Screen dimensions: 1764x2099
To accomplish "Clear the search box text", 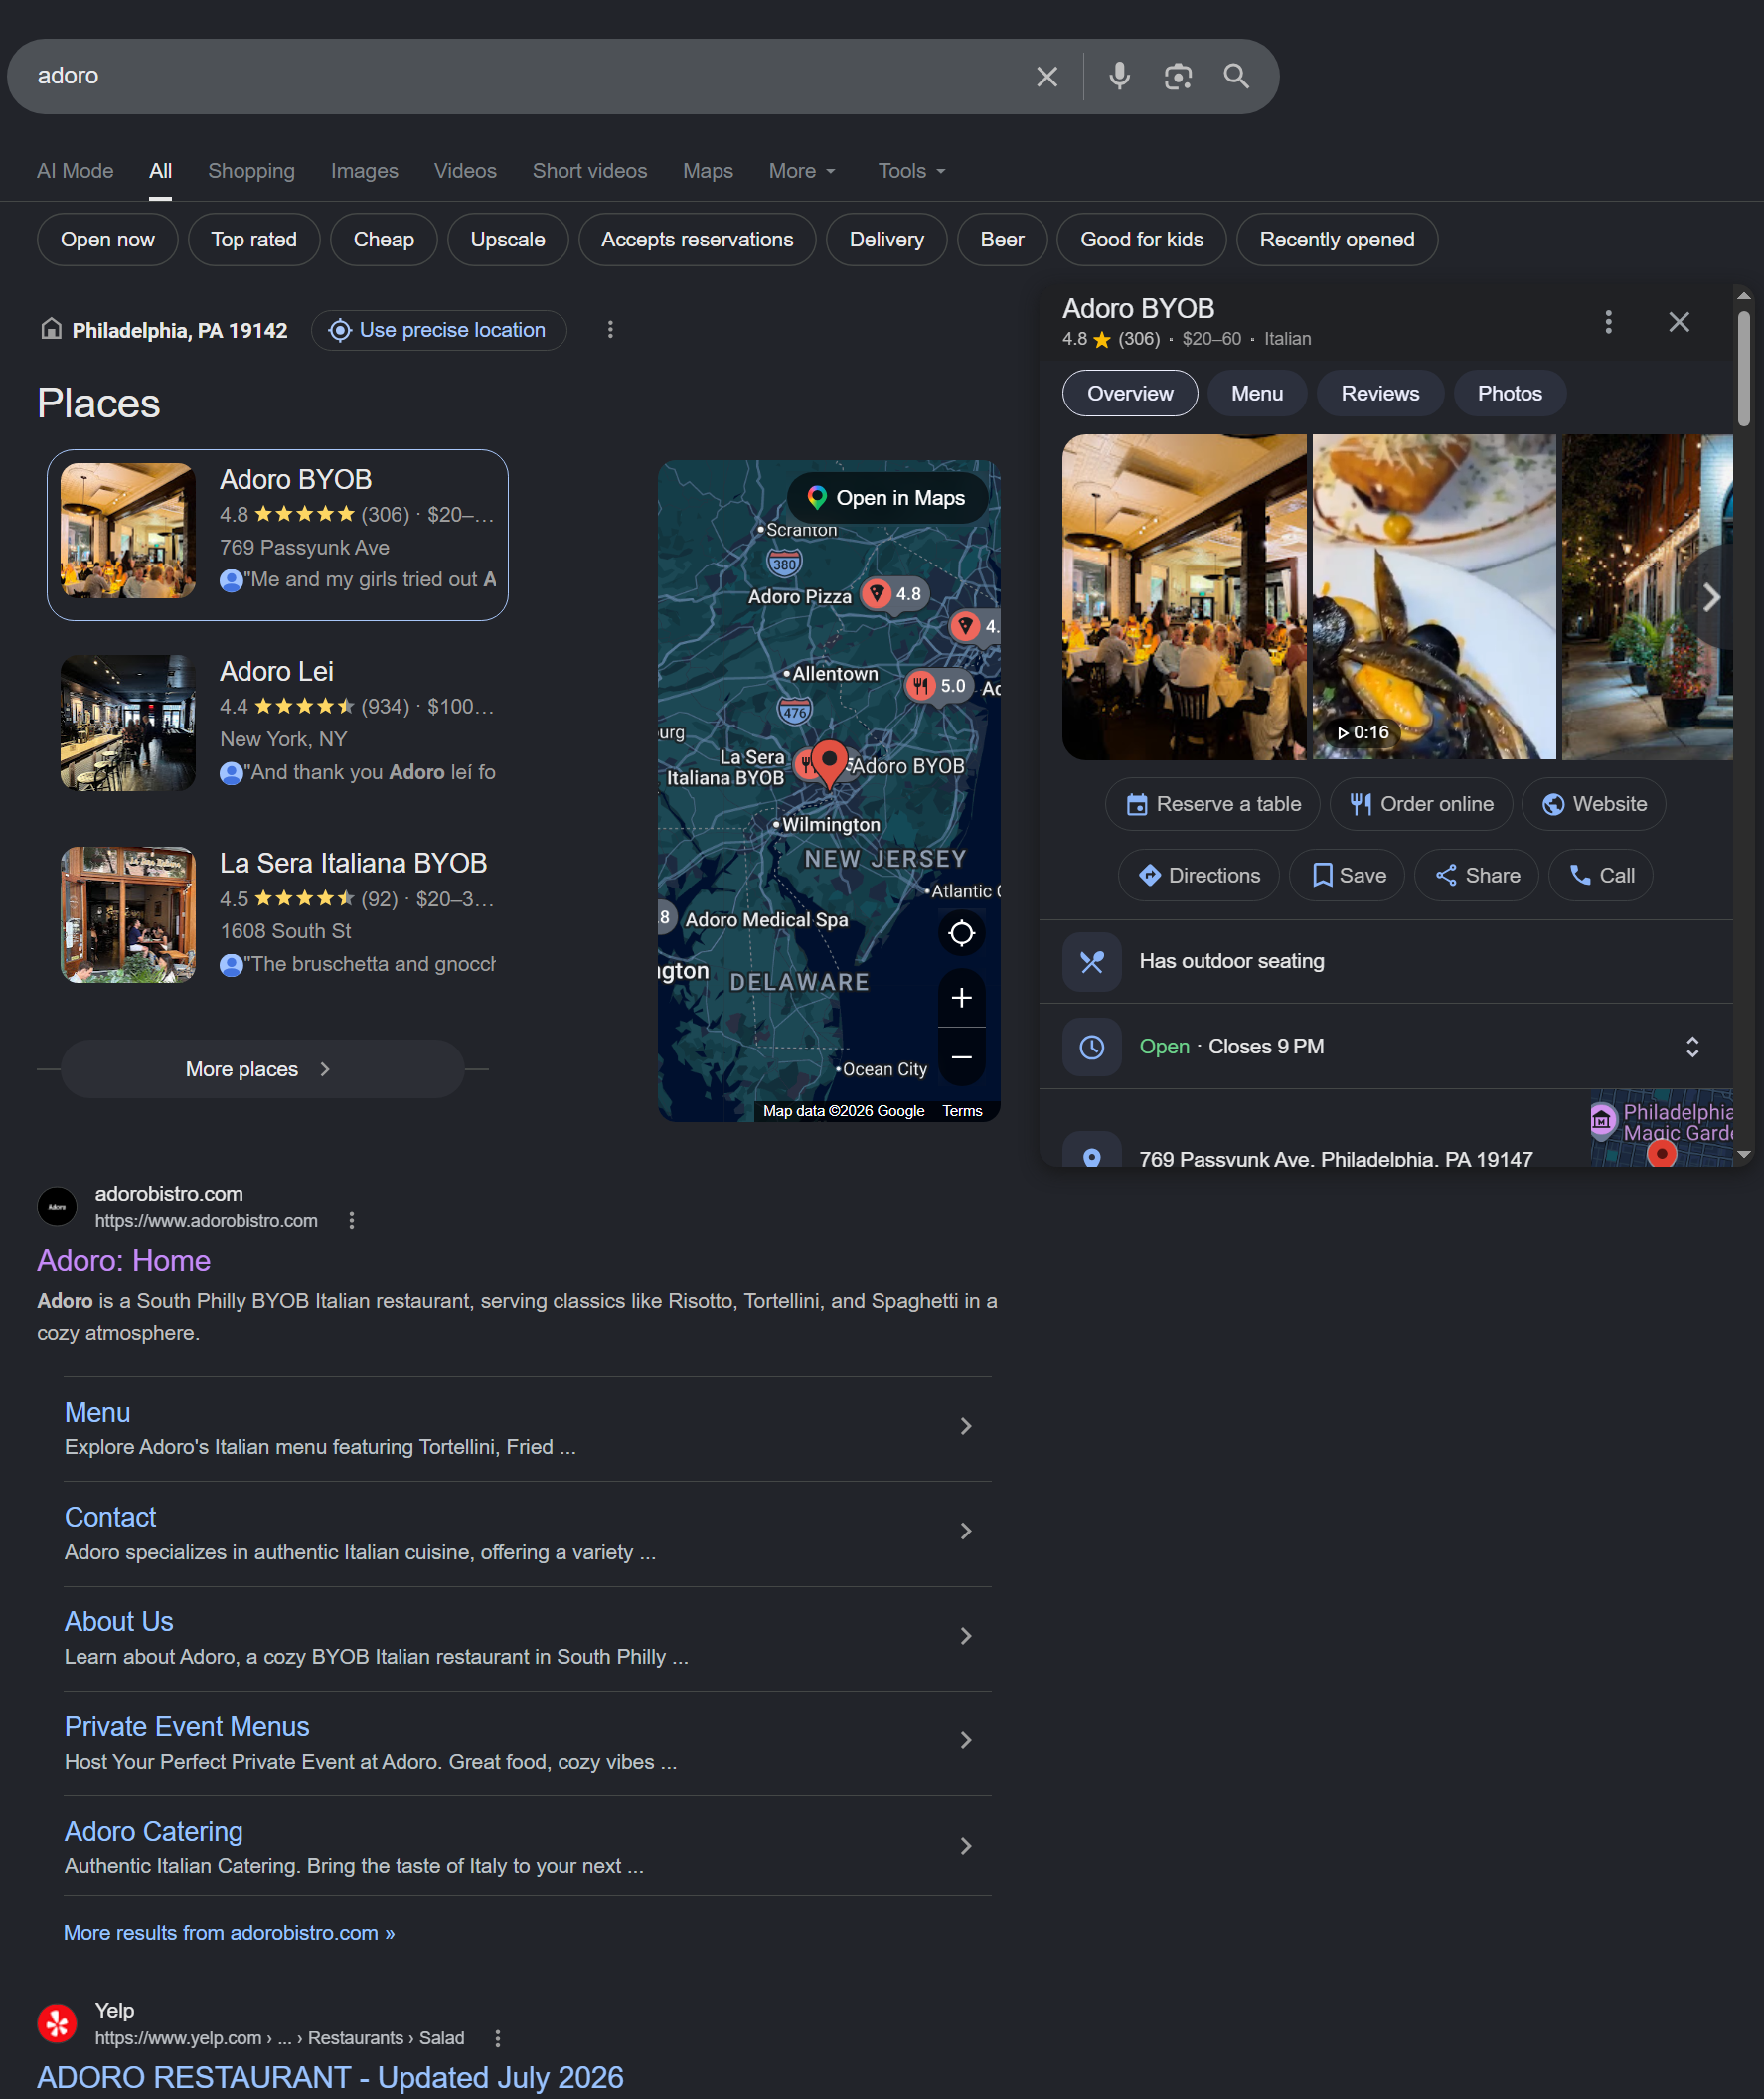I will click(x=1046, y=76).
